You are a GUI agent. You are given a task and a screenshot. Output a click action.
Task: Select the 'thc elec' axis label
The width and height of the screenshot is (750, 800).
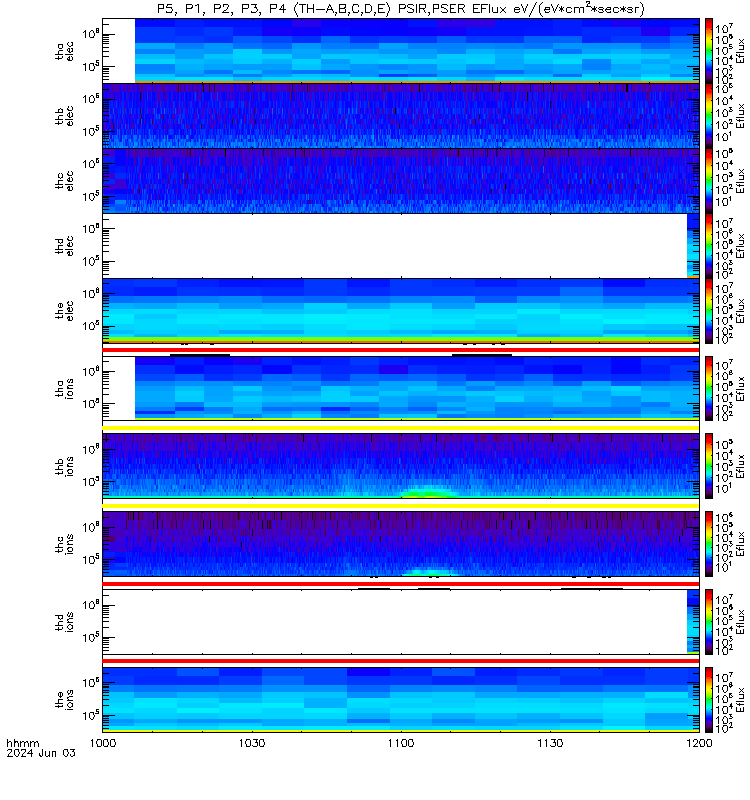pos(64,181)
